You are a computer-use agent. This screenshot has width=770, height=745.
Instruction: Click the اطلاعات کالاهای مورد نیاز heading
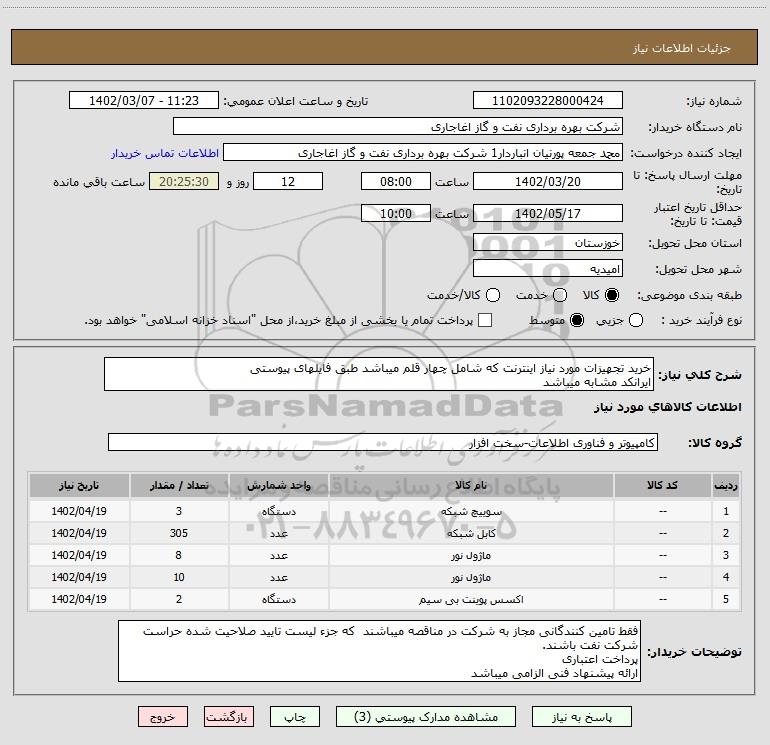click(667, 407)
